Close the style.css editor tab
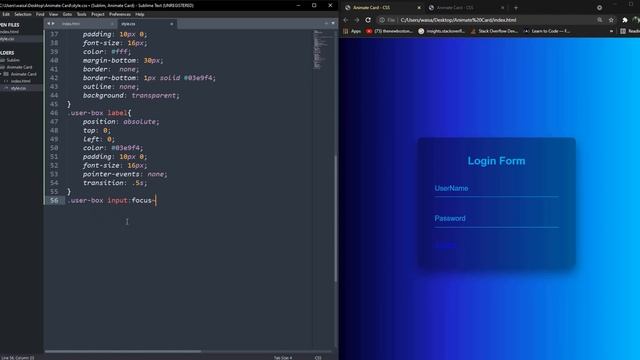640x360 pixels. [171, 24]
